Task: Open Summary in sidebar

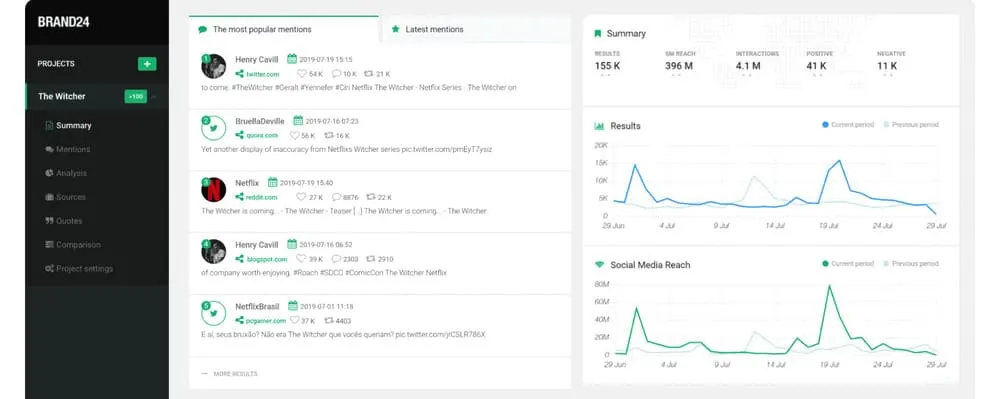Action: pyautogui.click(x=73, y=126)
